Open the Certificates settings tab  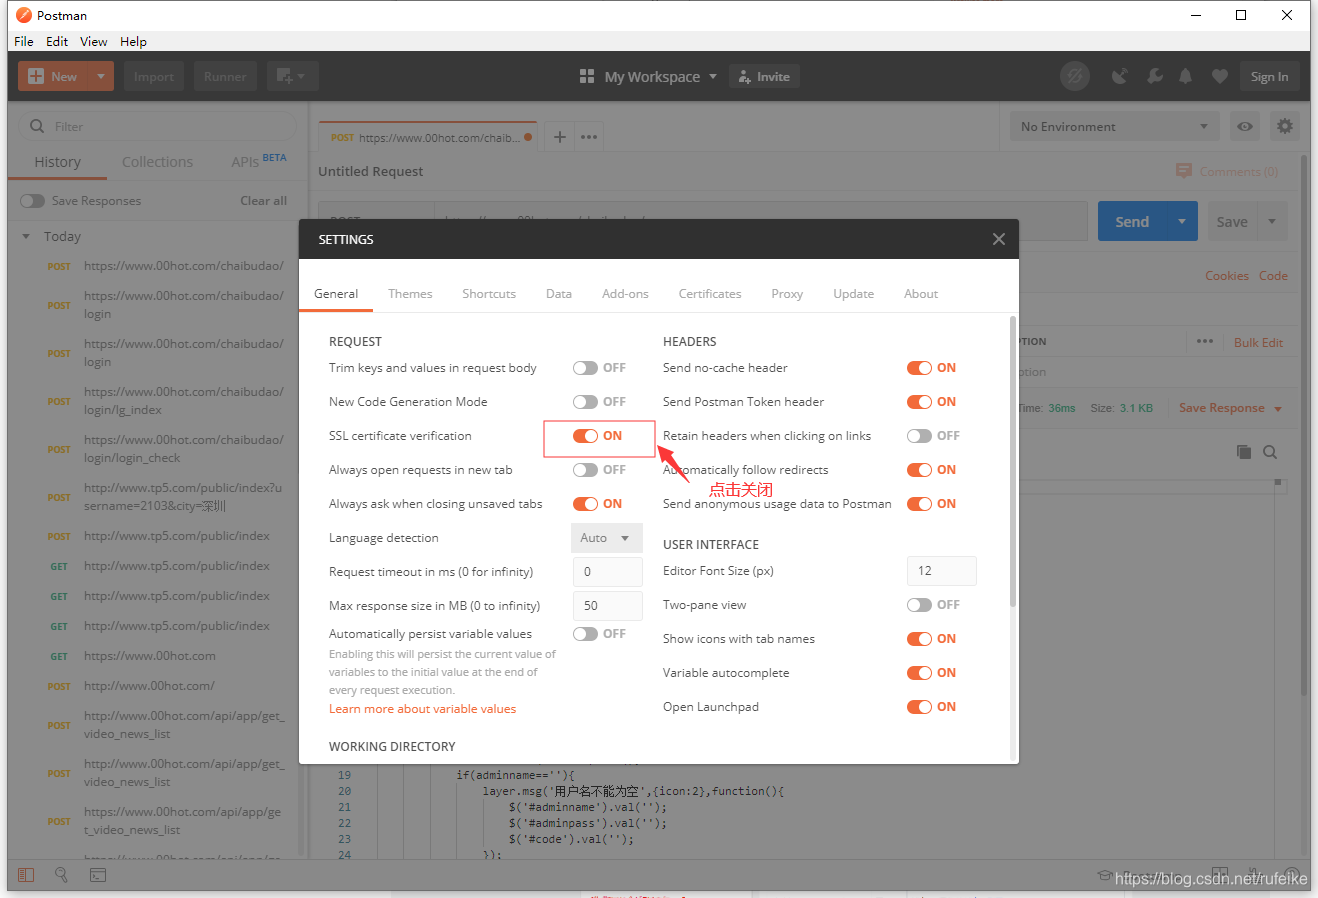(x=710, y=294)
